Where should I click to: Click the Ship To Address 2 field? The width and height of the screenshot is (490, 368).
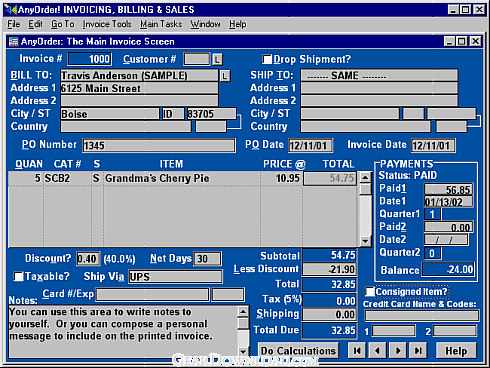coord(379,101)
